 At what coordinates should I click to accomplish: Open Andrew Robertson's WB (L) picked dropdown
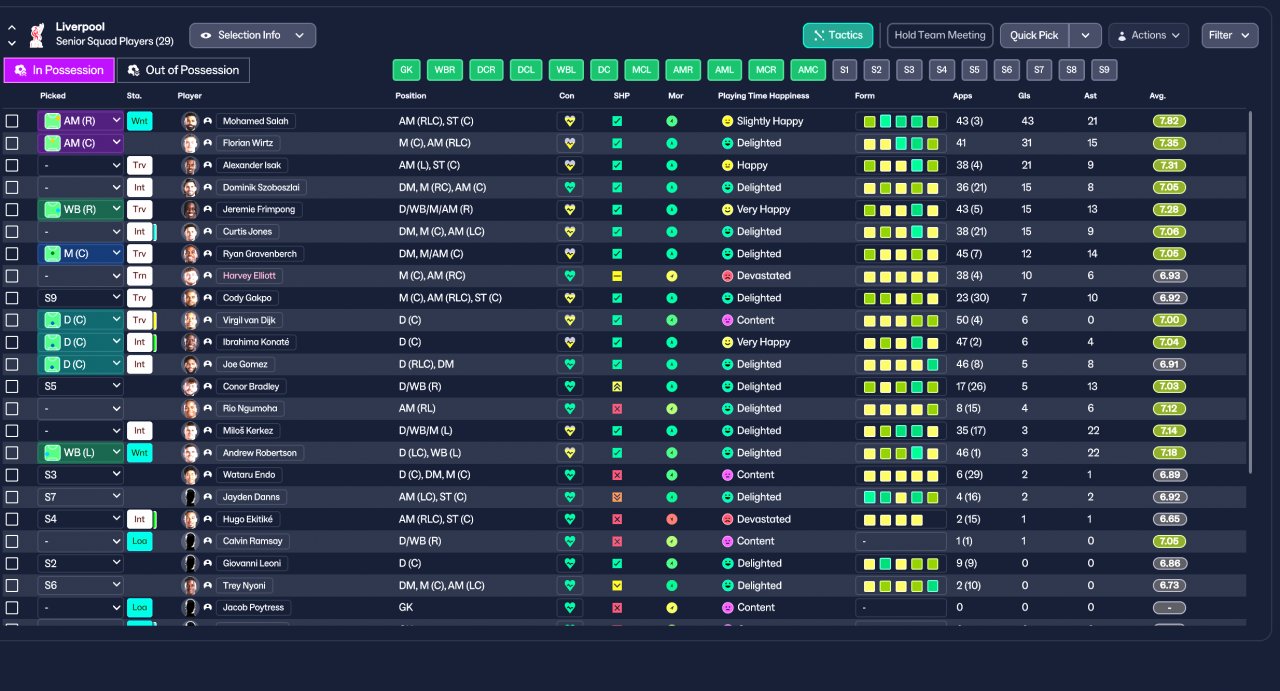tap(81, 453)
